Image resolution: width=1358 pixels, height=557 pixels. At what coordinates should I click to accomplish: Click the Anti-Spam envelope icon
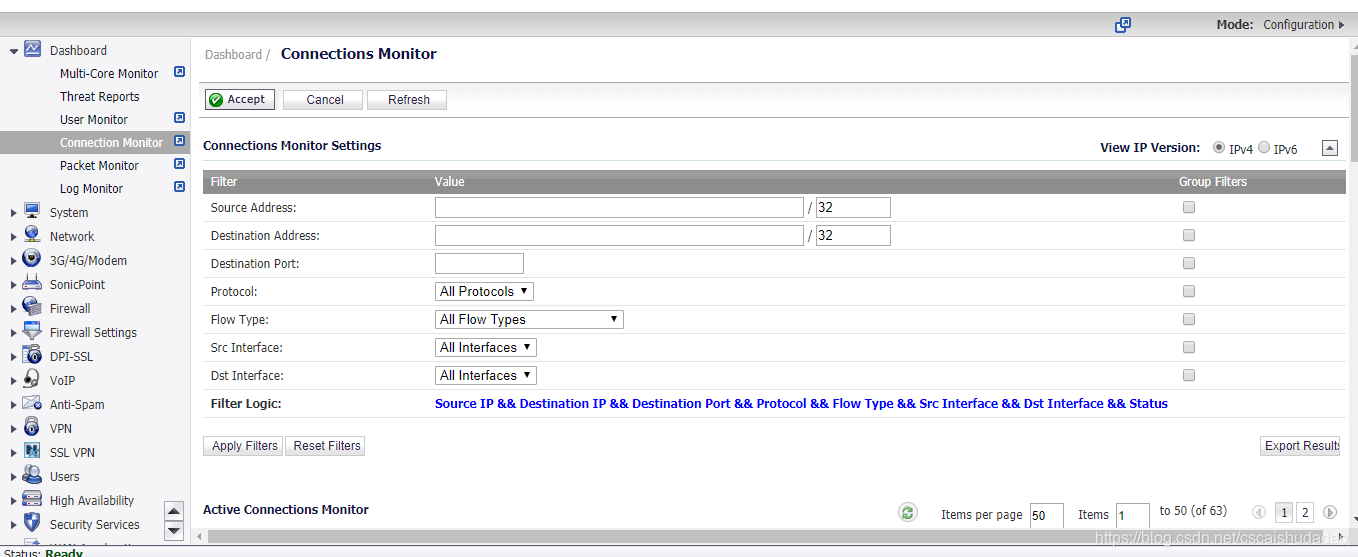pos(32,403)
